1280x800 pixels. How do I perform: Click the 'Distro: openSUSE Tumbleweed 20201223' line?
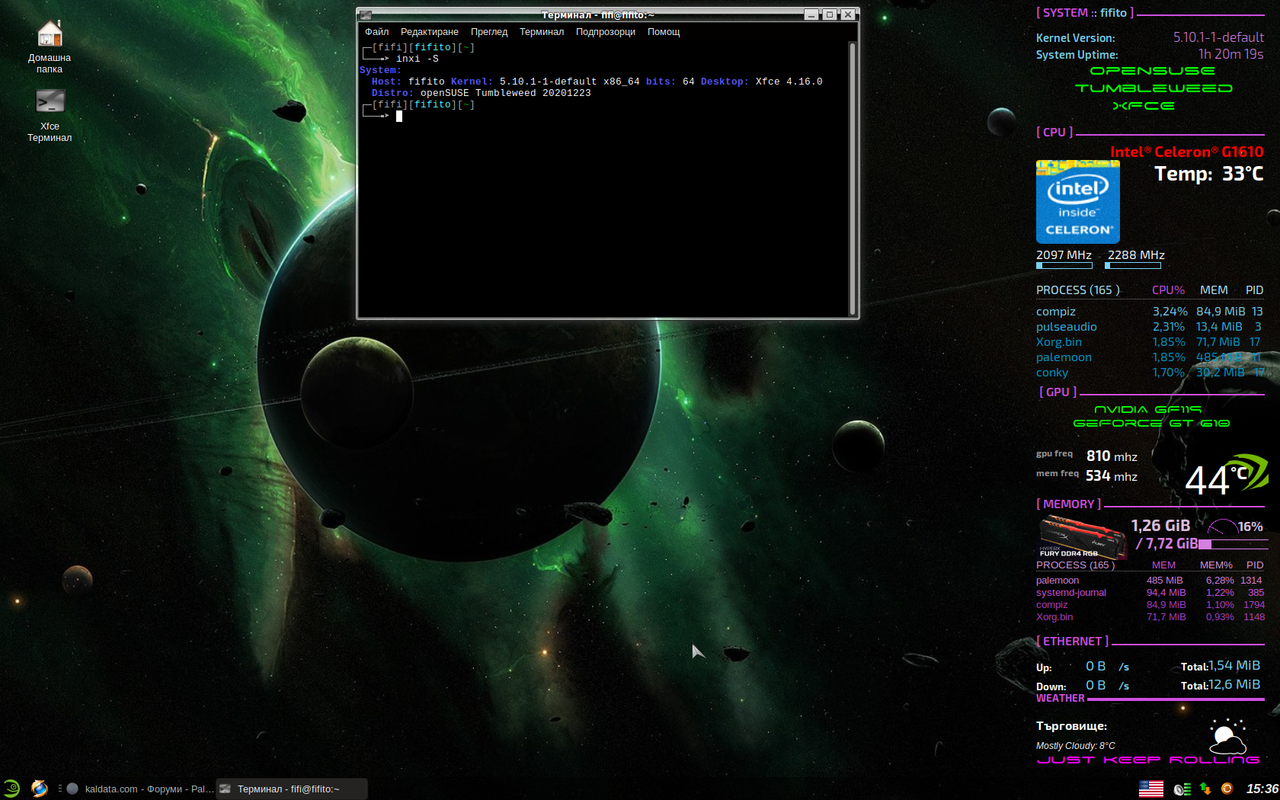[x=480, y=93]
